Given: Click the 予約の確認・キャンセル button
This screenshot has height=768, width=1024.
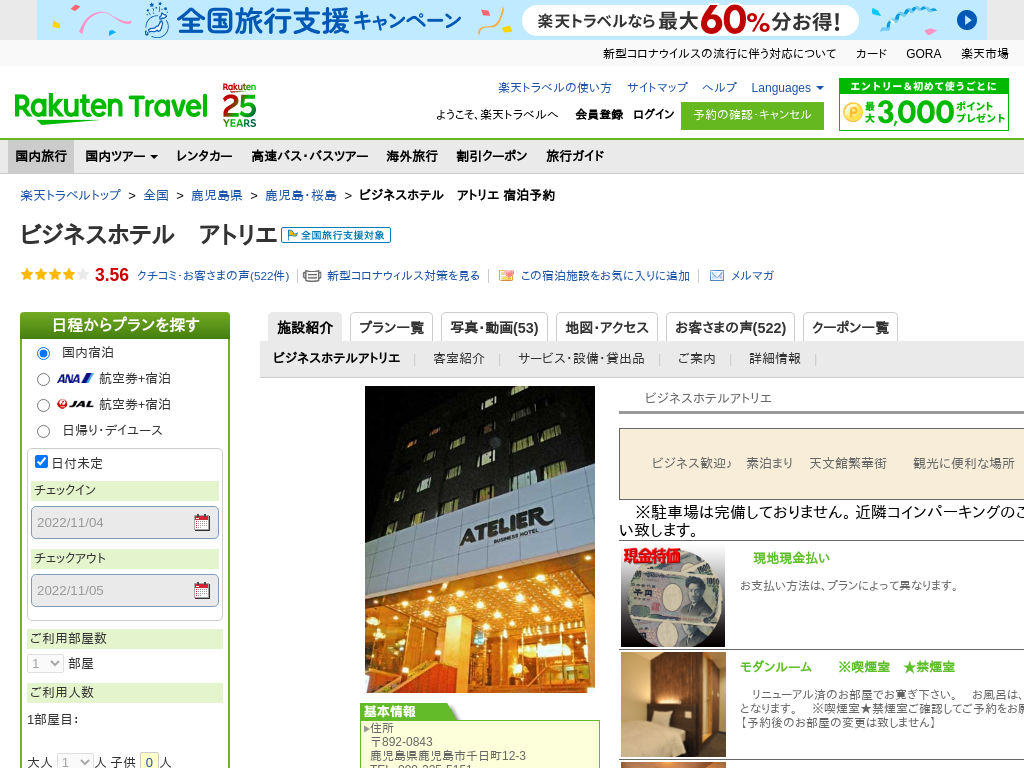Looking at the screenshot, I should point(752,116).
